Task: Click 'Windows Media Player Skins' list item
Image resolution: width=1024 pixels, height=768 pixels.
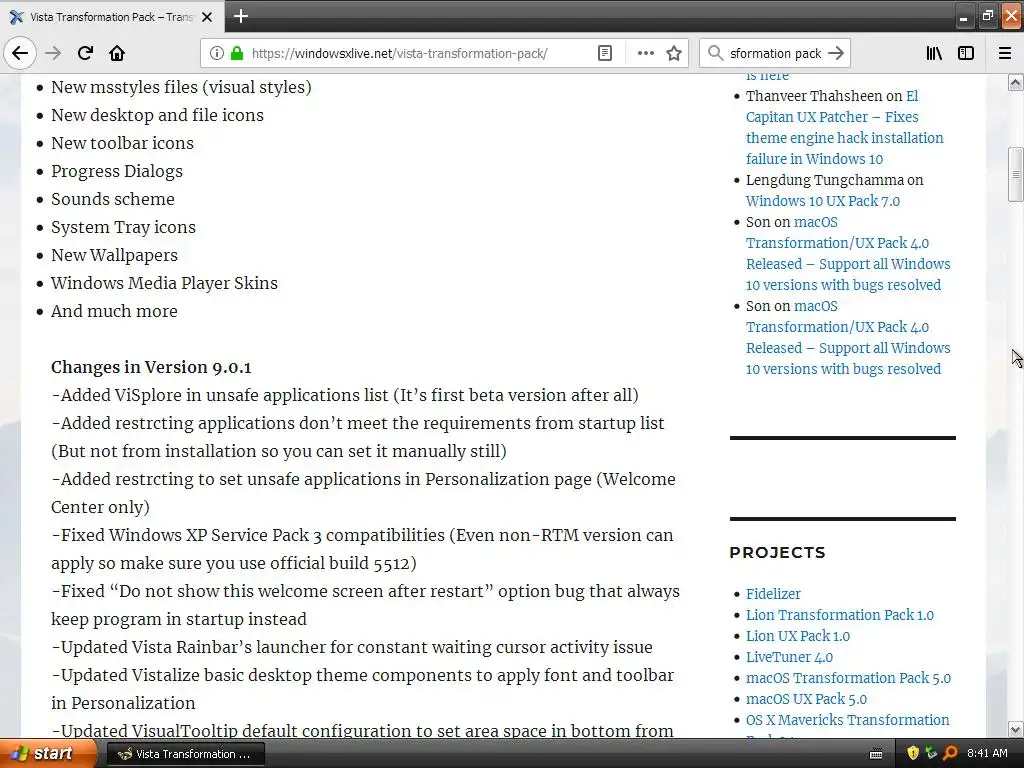Action: (x=164, y=283)
